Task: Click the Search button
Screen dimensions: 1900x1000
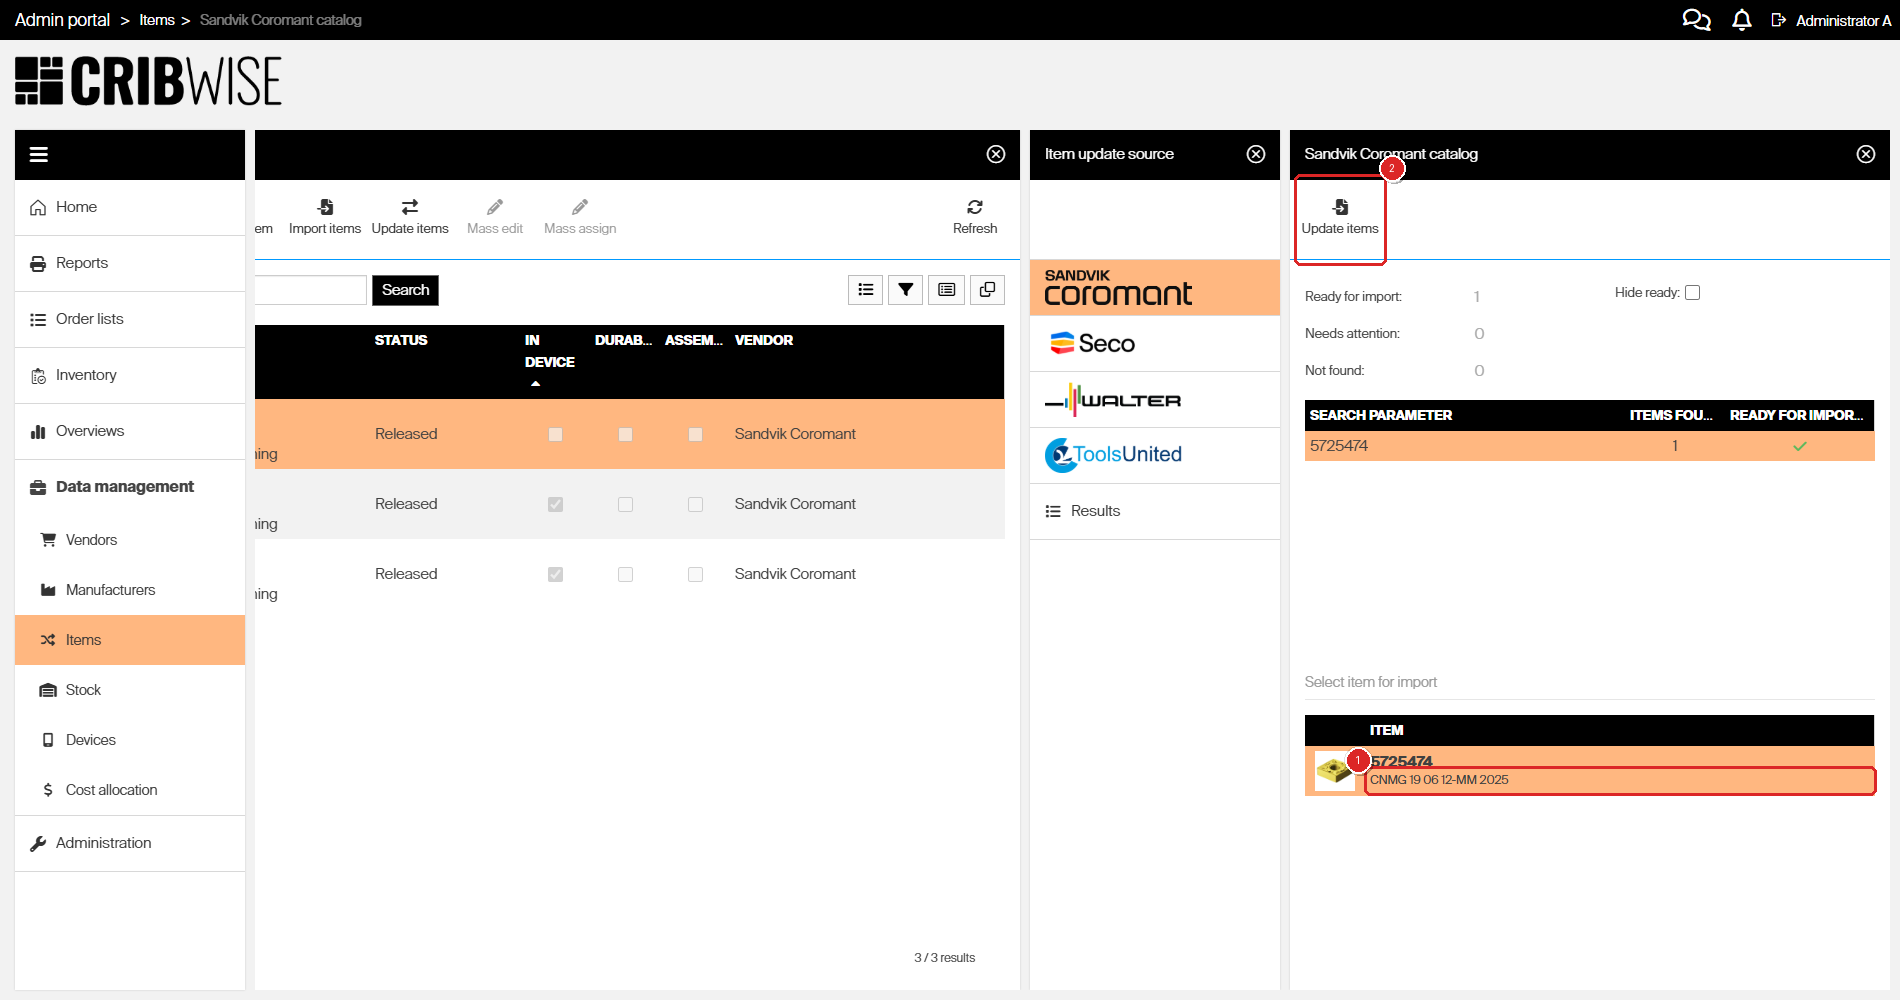Action: 405,290
